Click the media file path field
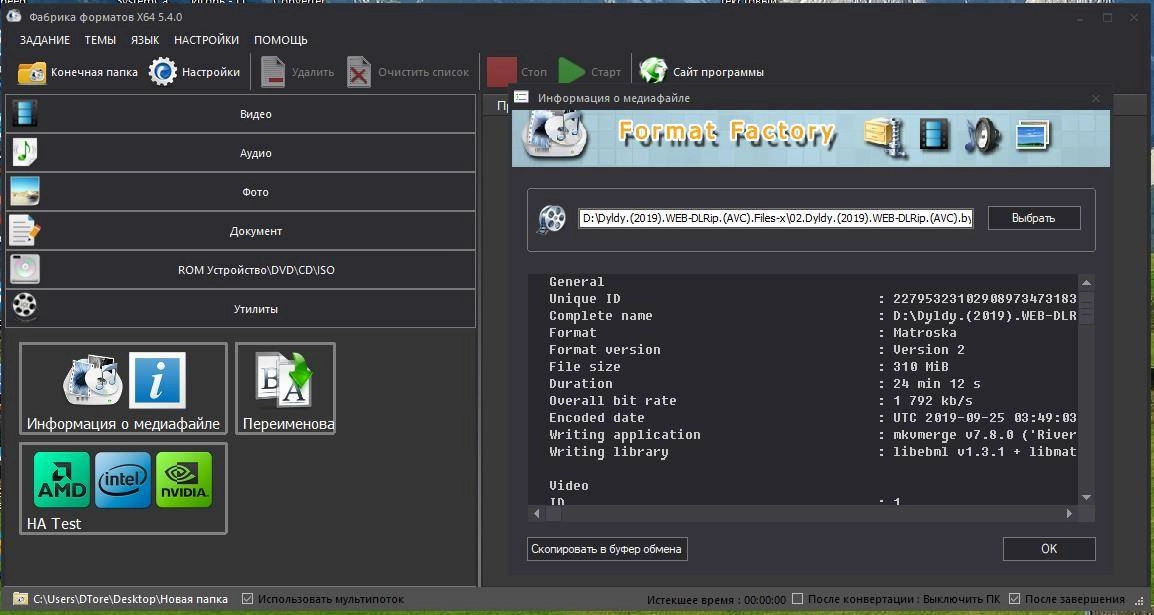The height and width of the screenshot is (615, 1154). (x=776, y=218)
